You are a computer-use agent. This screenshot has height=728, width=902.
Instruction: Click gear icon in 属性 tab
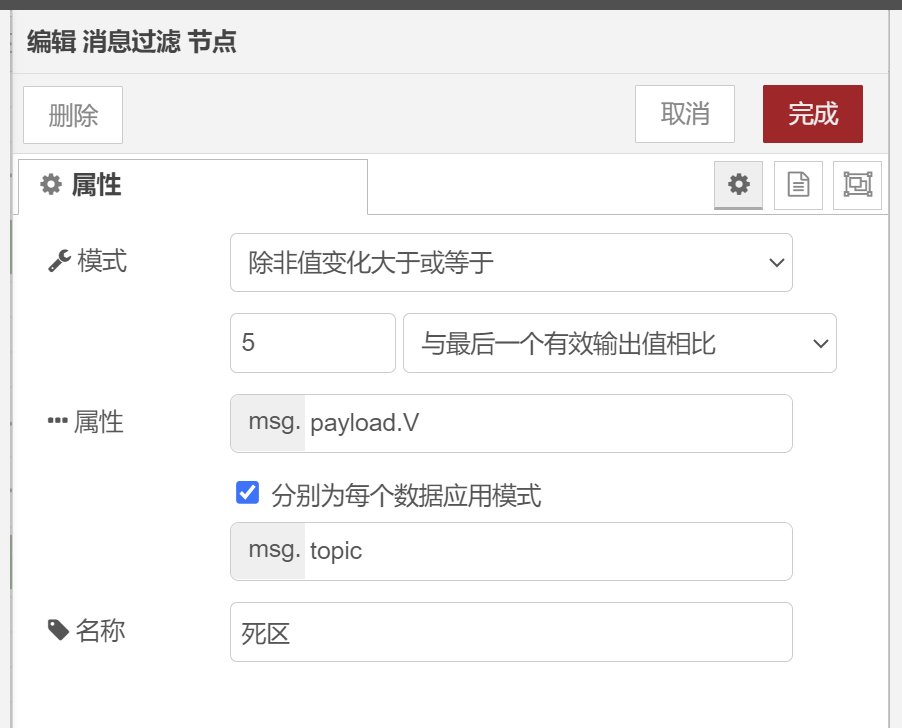pos(51,185)
